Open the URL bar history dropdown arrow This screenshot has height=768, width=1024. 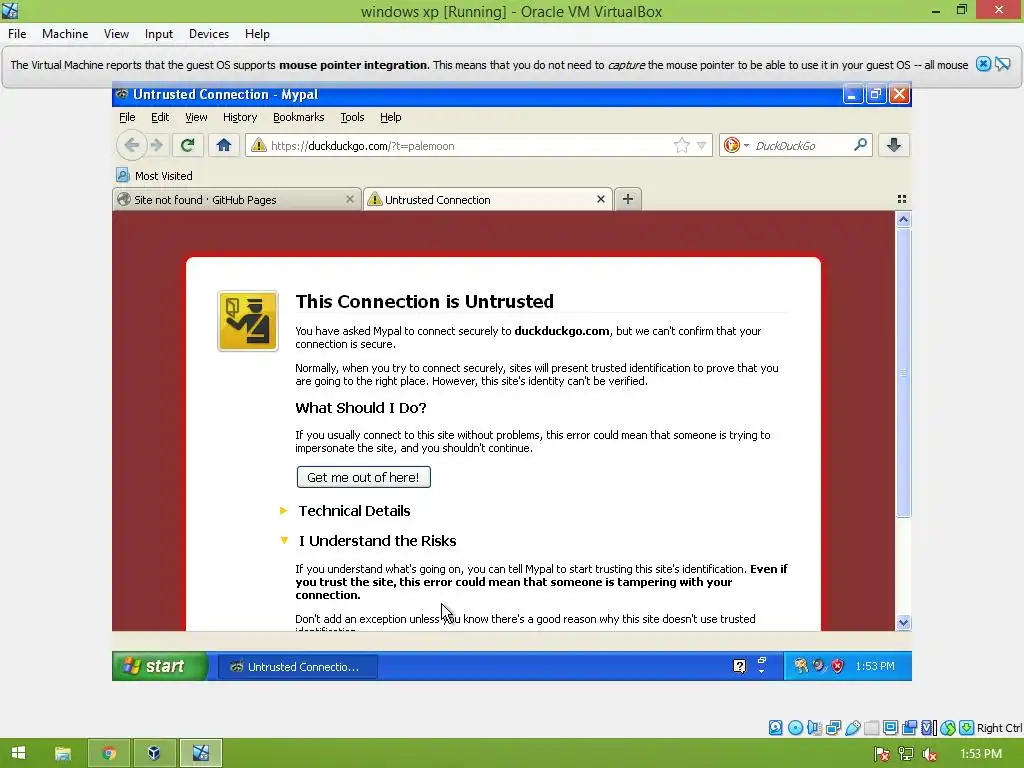(x=701, y=145)
